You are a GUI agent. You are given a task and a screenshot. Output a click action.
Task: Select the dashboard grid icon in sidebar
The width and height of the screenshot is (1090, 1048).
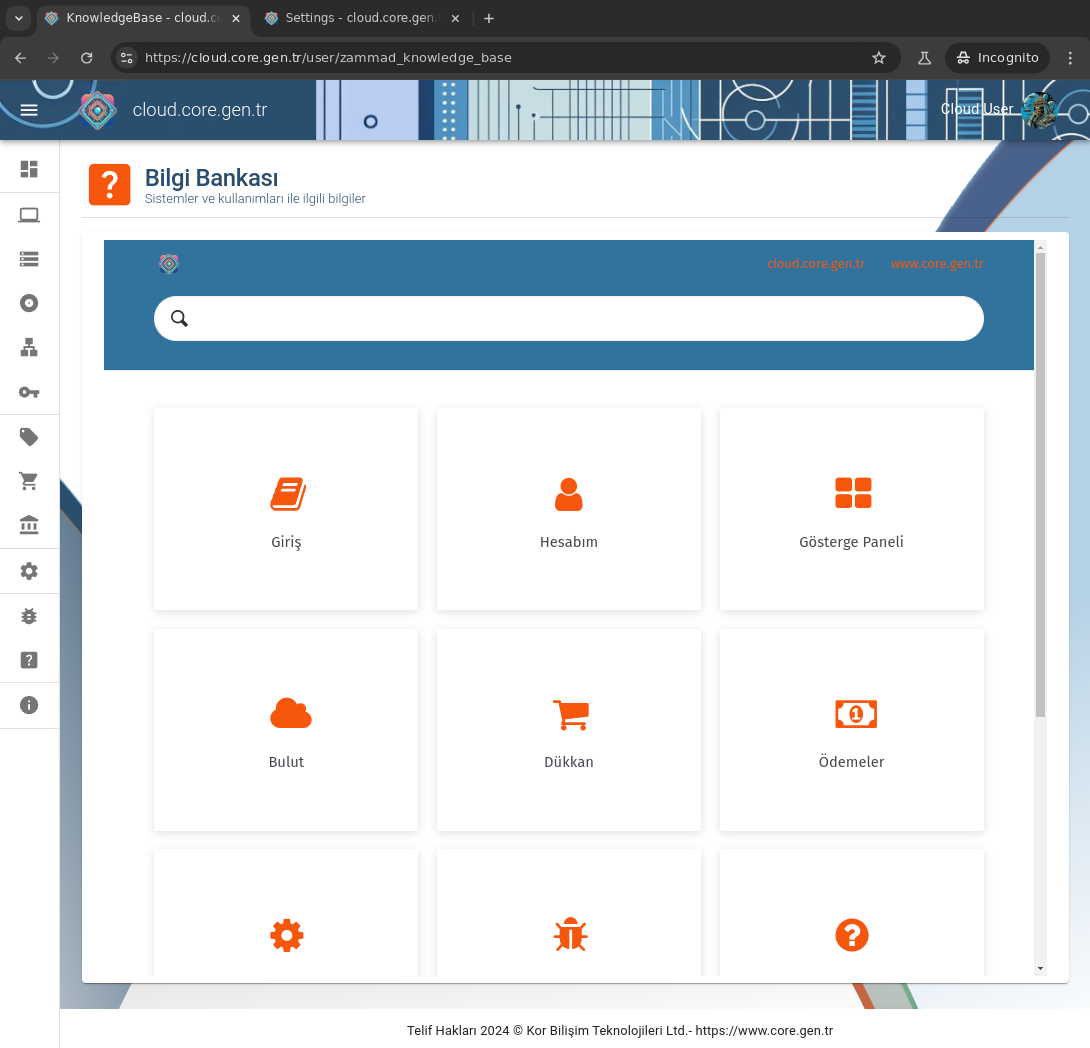click(29, 169)
